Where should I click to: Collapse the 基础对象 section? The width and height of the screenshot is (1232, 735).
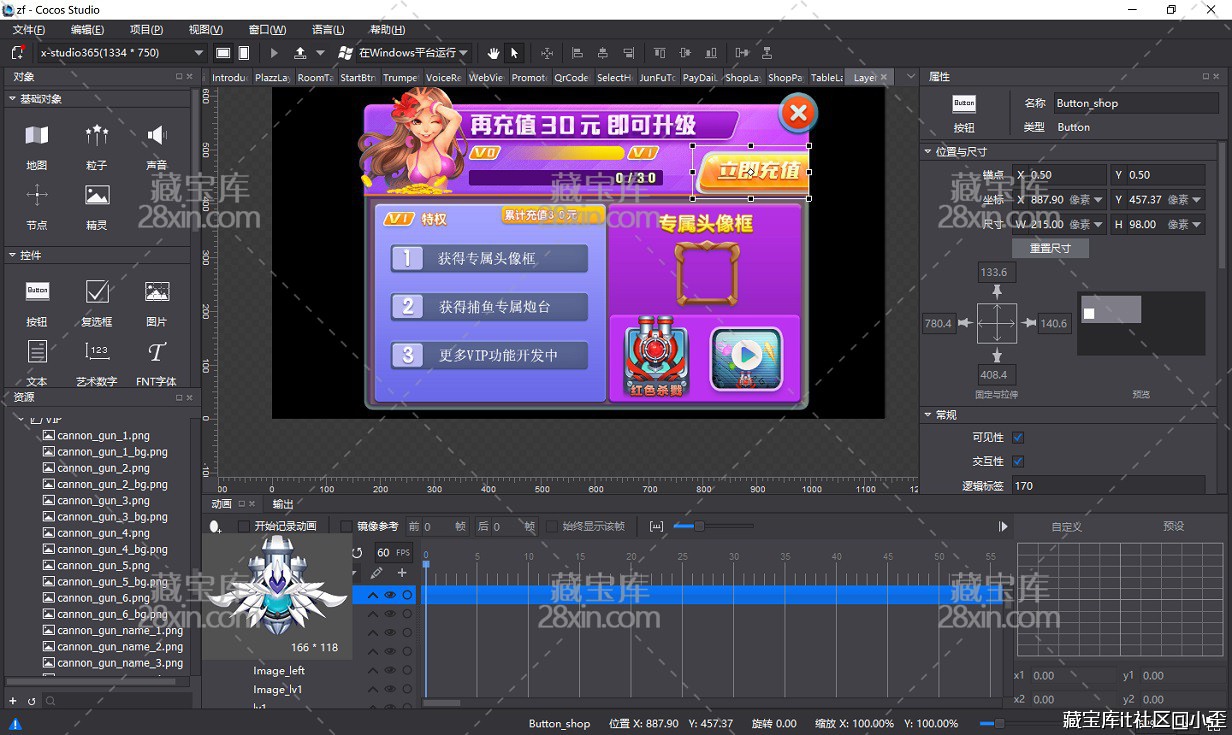pyautogui.click(x=12, y=99)
